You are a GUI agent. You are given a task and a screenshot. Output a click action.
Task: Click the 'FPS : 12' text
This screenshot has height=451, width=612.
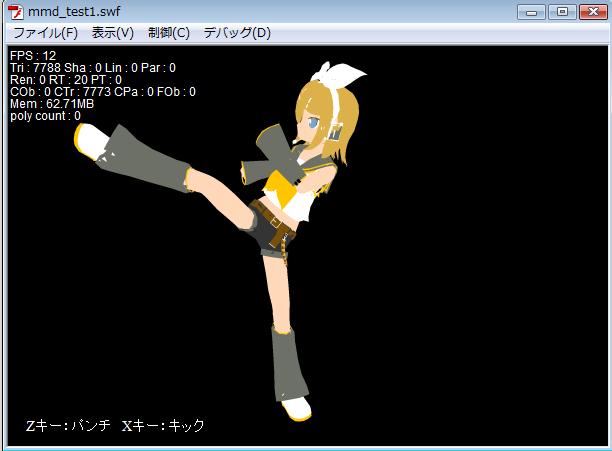pos(33,55)
